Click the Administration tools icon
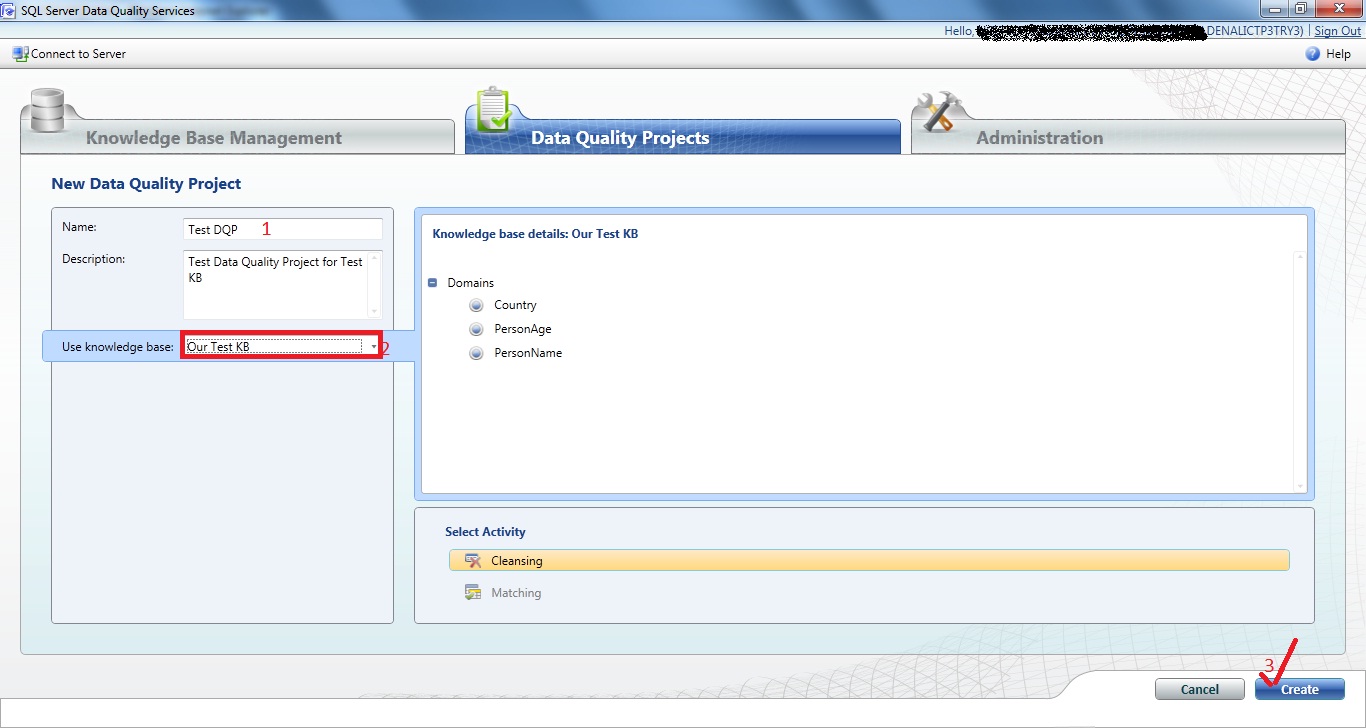1366x728 pixels. pos(938,113)
